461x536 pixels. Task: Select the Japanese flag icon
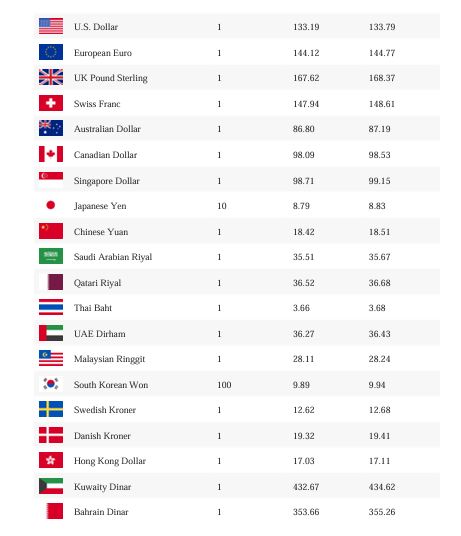coord(51,205)
